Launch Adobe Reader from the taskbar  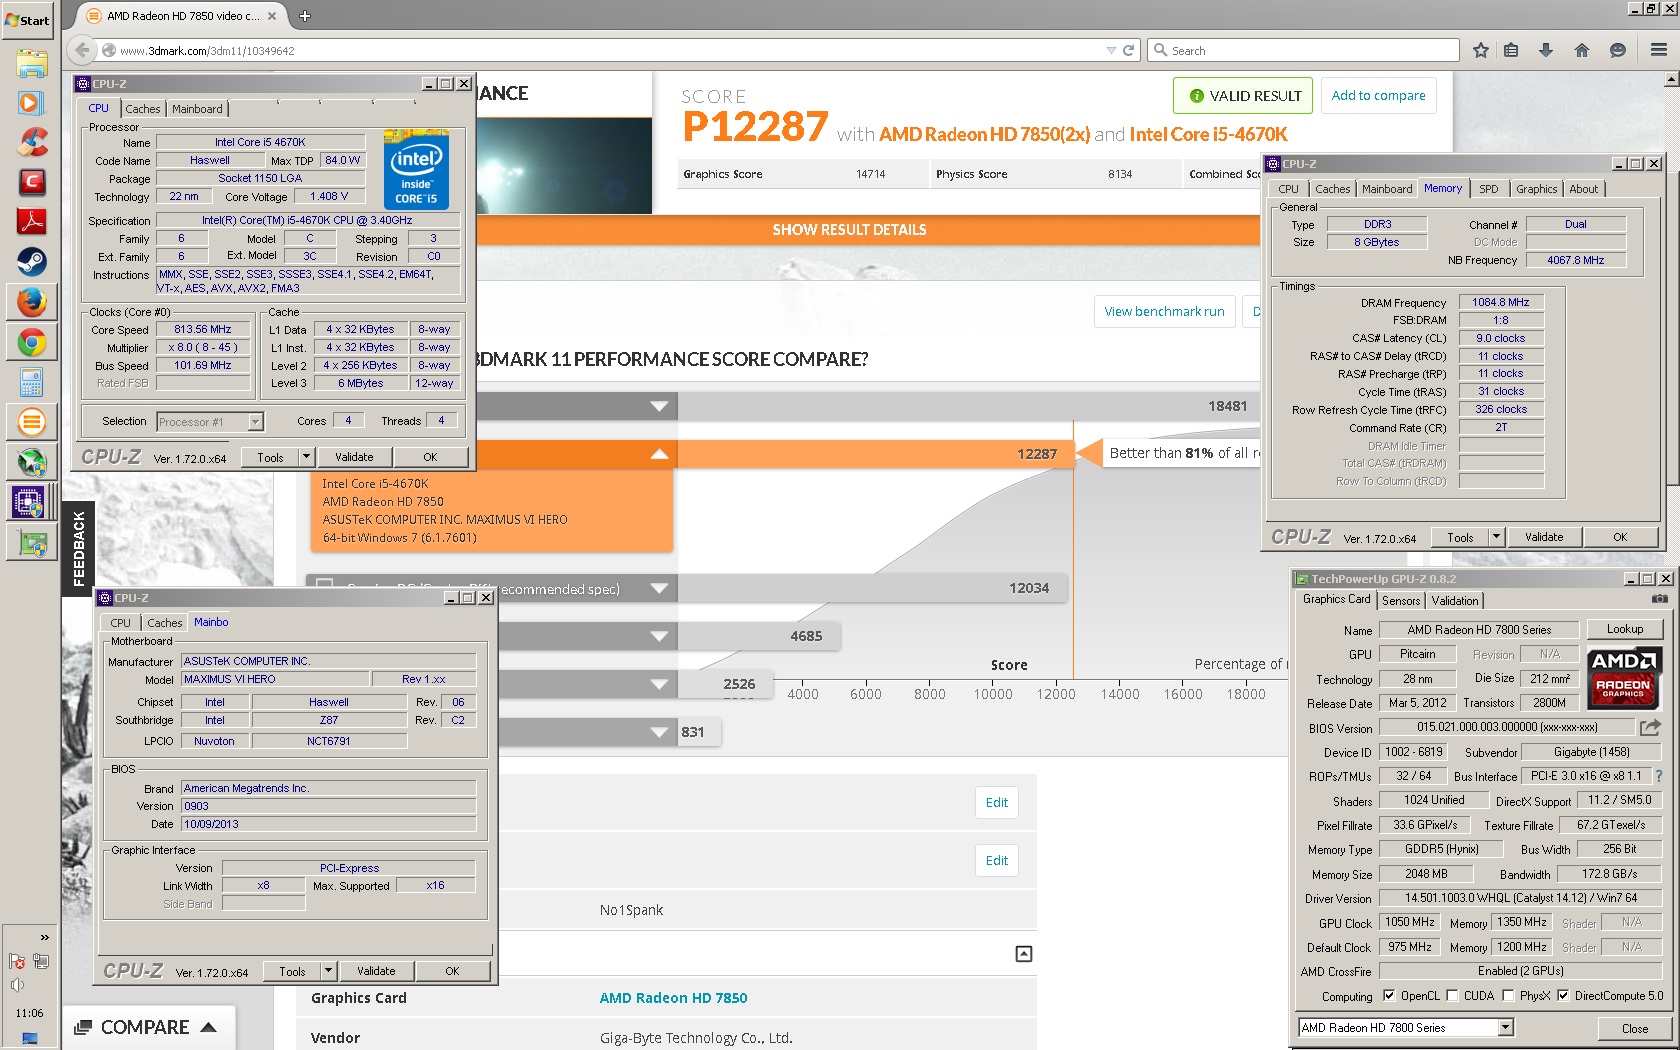[31, 221]
